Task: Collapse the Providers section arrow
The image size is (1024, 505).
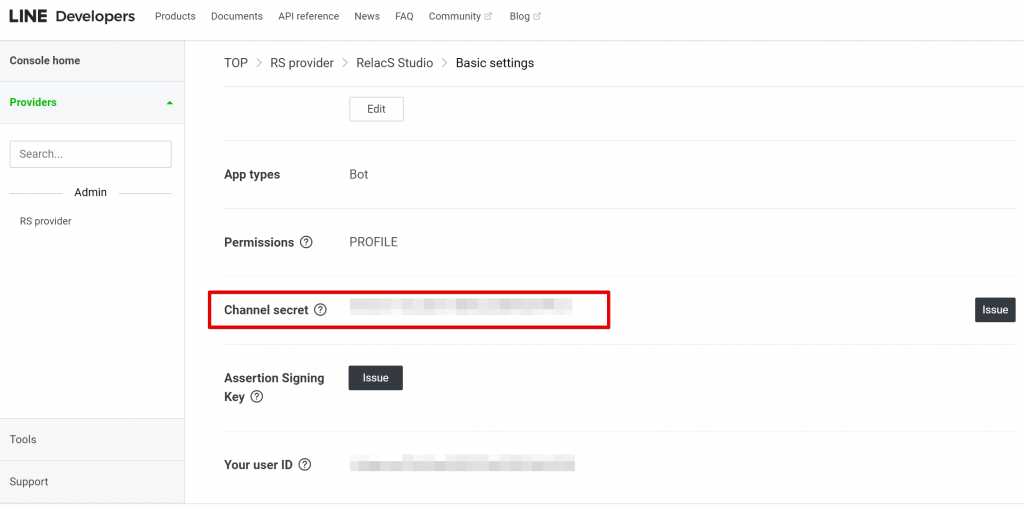Action: pyautogui.click(x=170, y=103)
